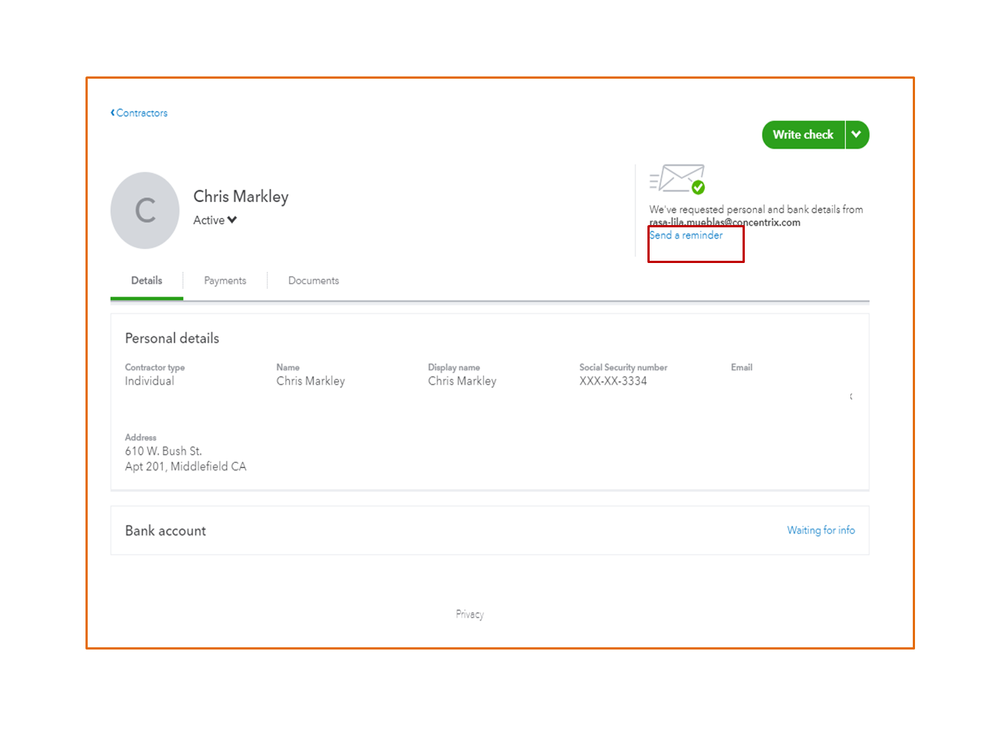This screenshot has width=999, height=749.
Task: Click the Display name value Chris Markley
Action: click(462, 381)
